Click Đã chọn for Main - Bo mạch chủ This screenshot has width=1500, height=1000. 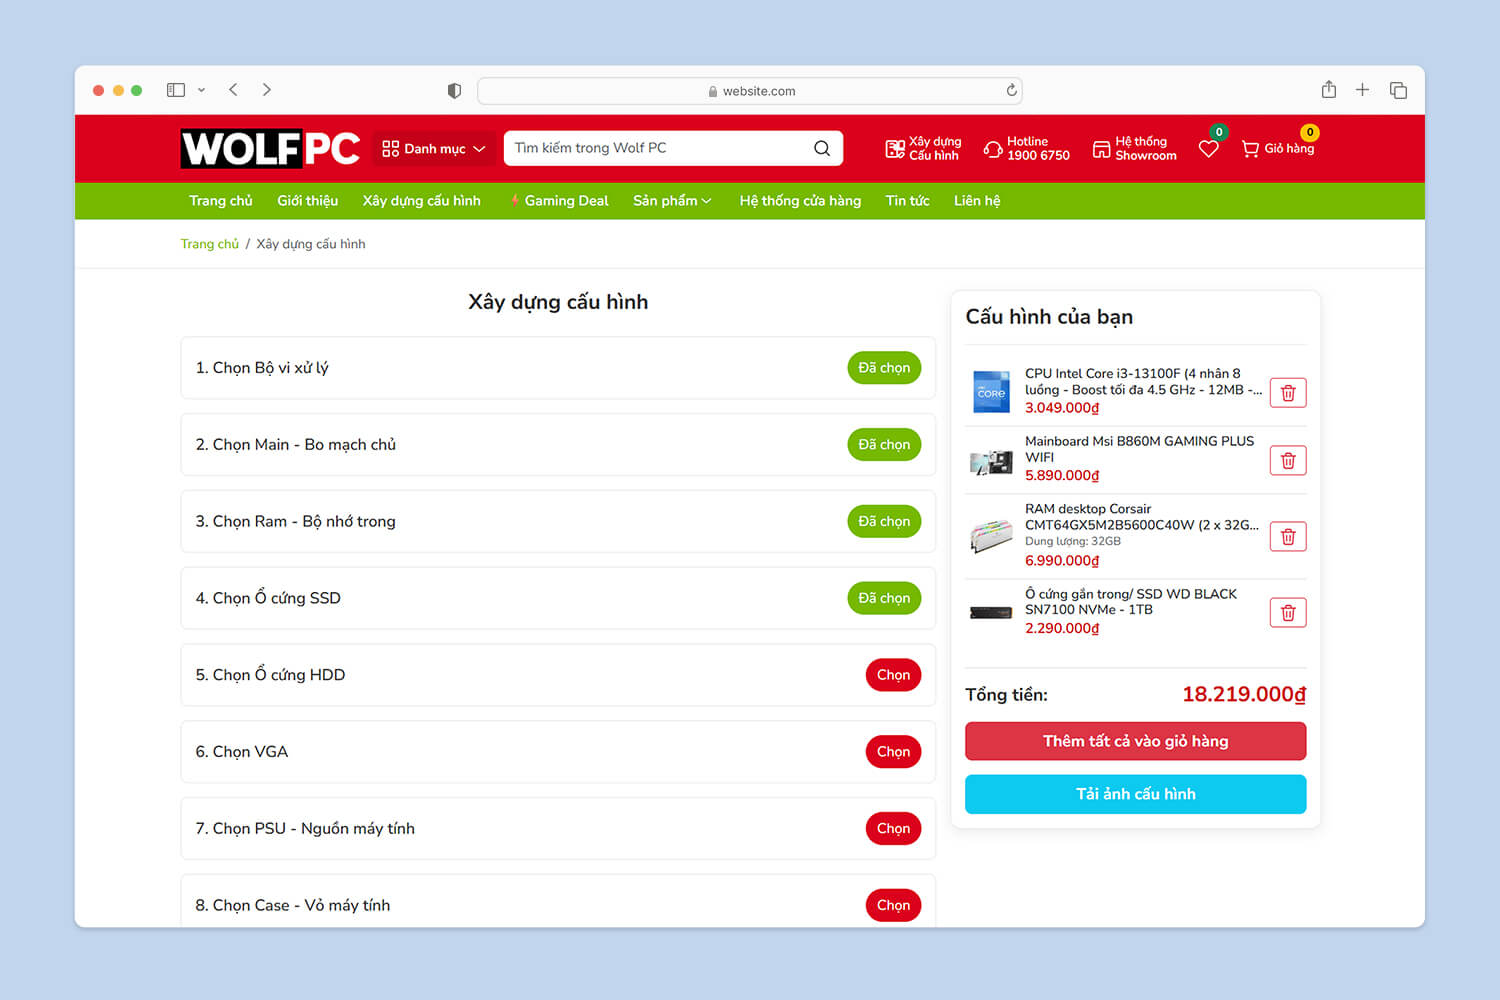884,445
